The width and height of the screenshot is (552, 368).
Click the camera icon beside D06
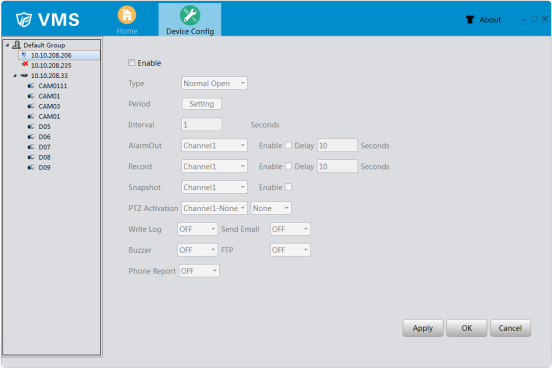click(31, 137)
